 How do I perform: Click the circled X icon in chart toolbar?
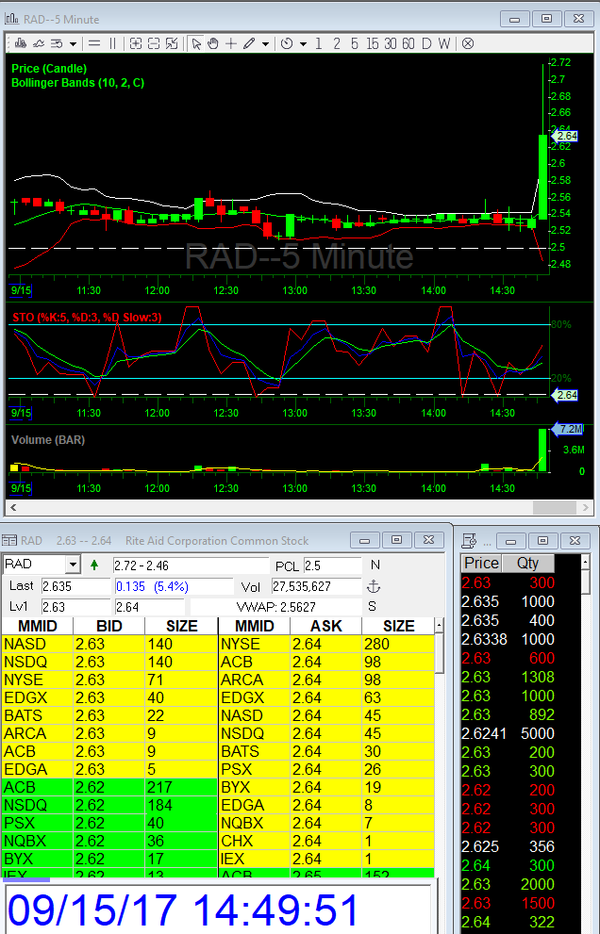point(467,43)
